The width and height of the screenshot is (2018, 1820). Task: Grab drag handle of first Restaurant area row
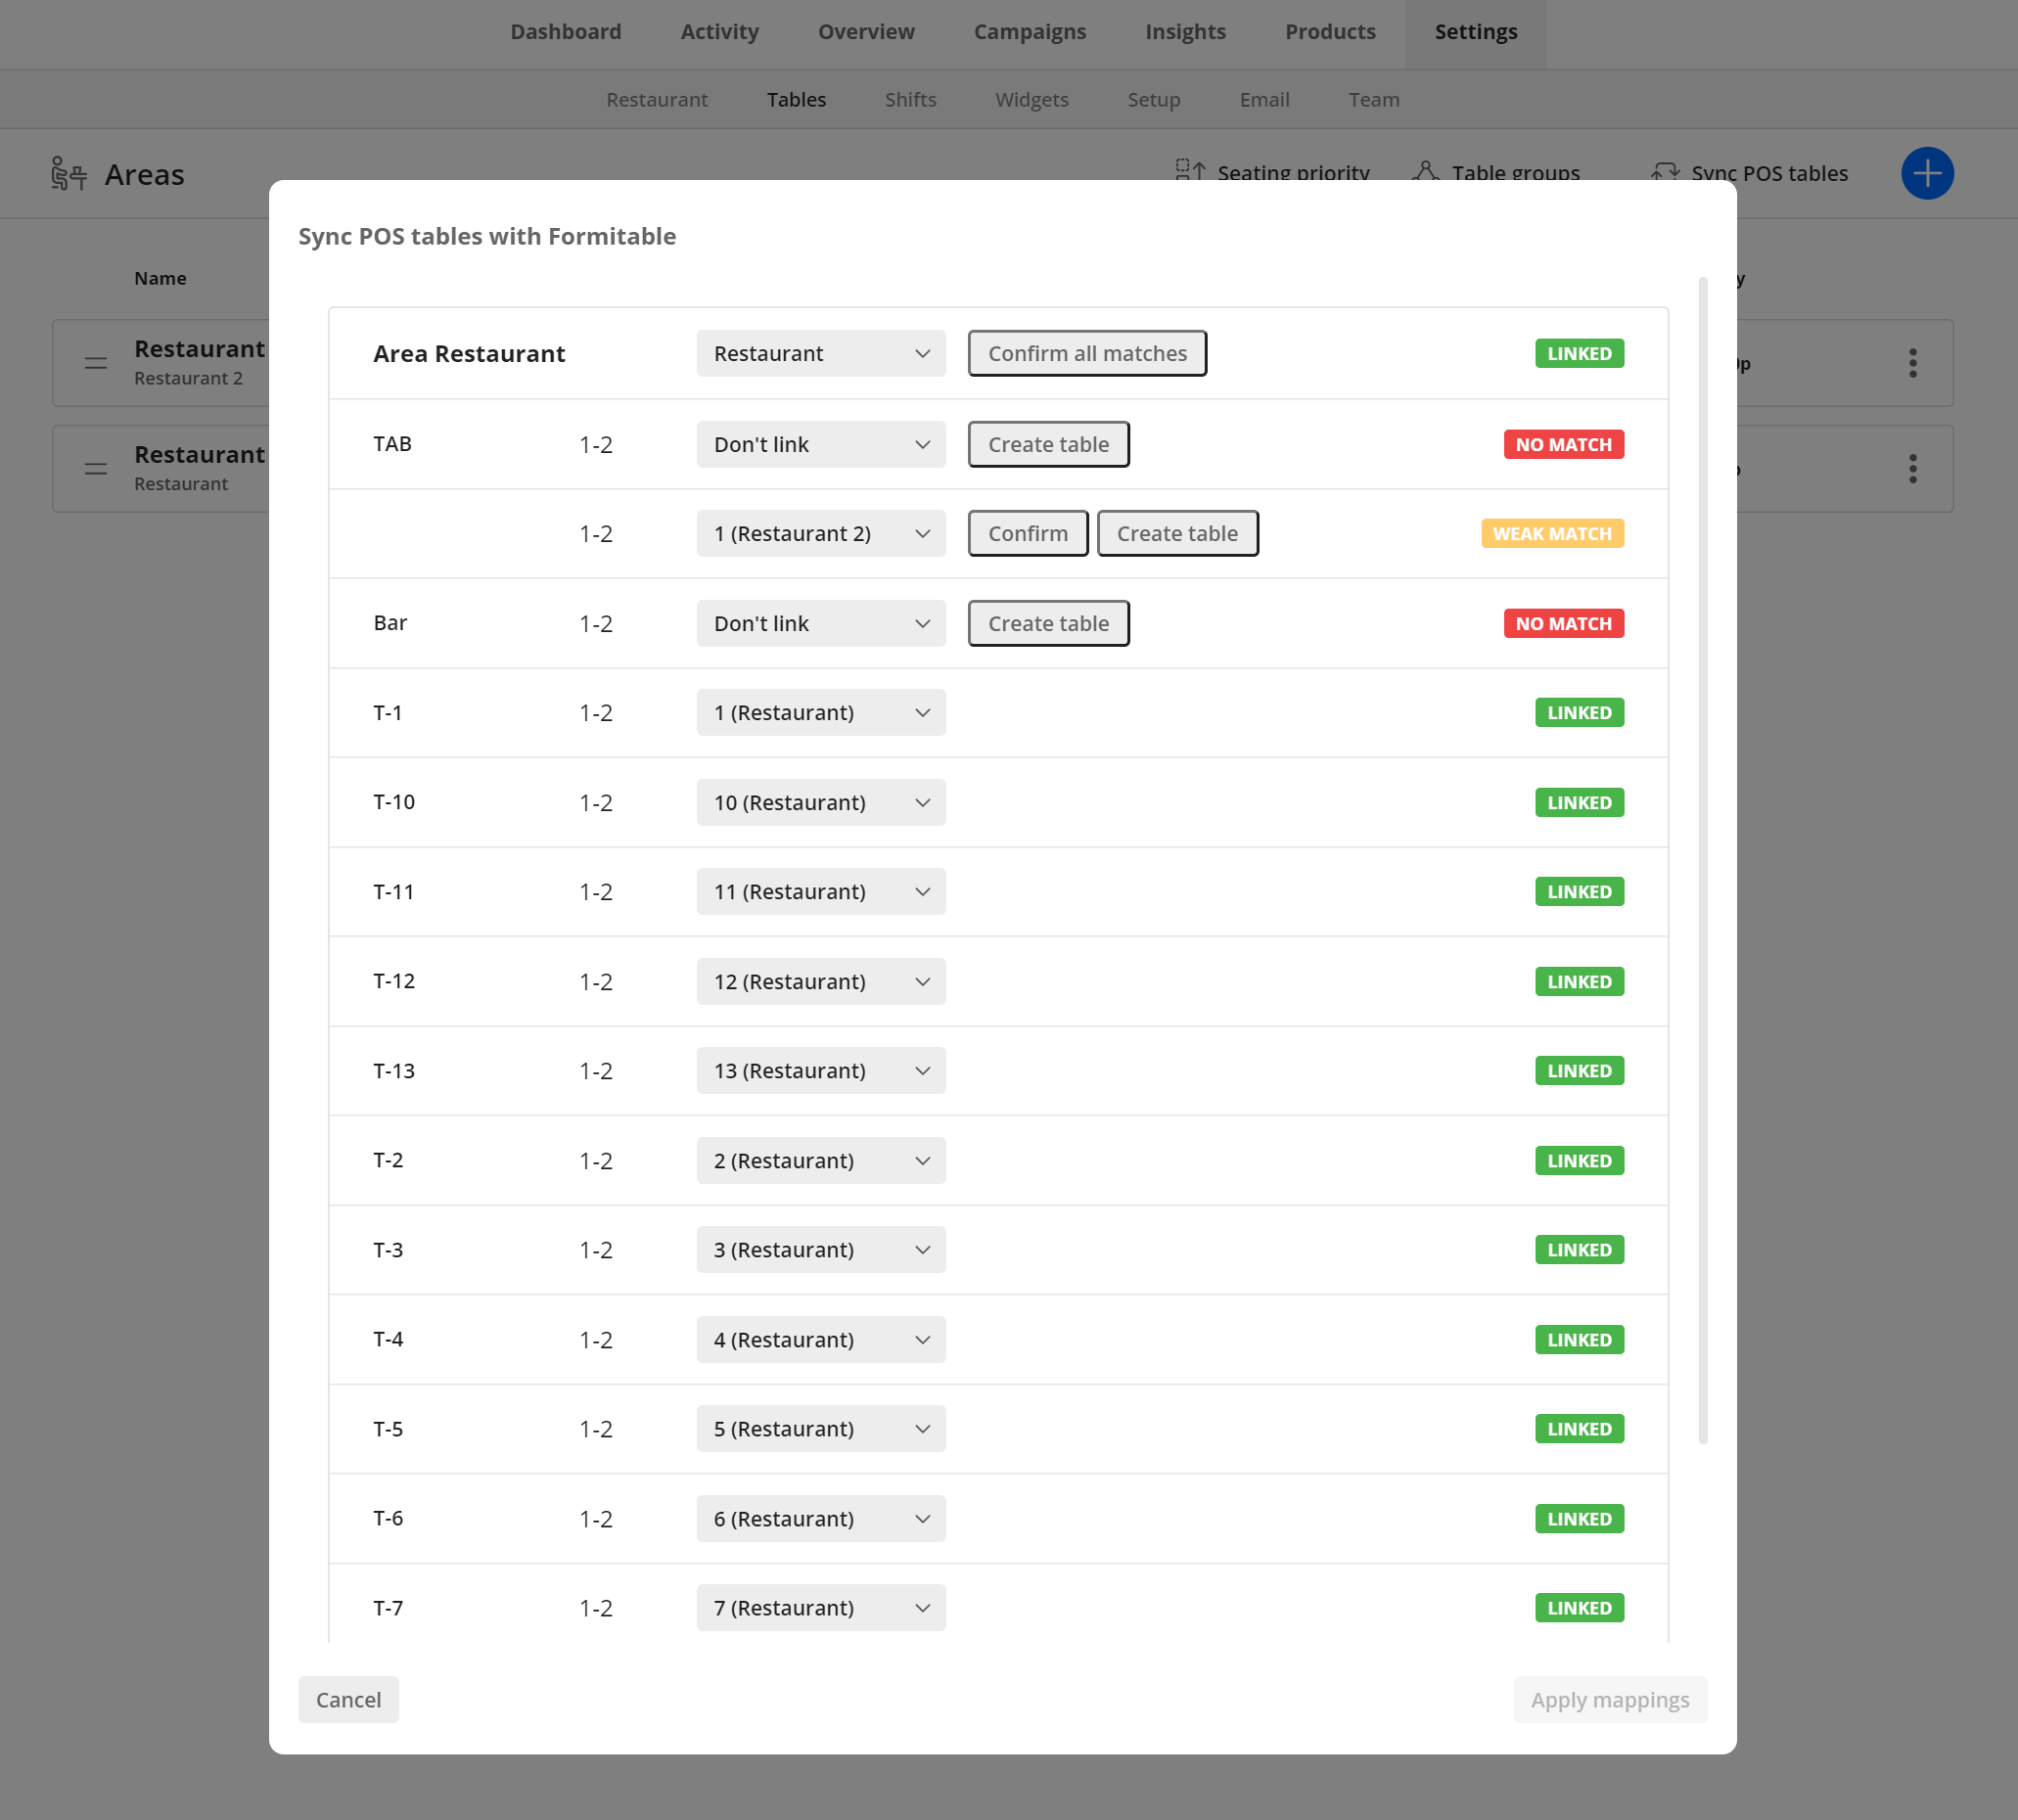click(x=96, y=363)
